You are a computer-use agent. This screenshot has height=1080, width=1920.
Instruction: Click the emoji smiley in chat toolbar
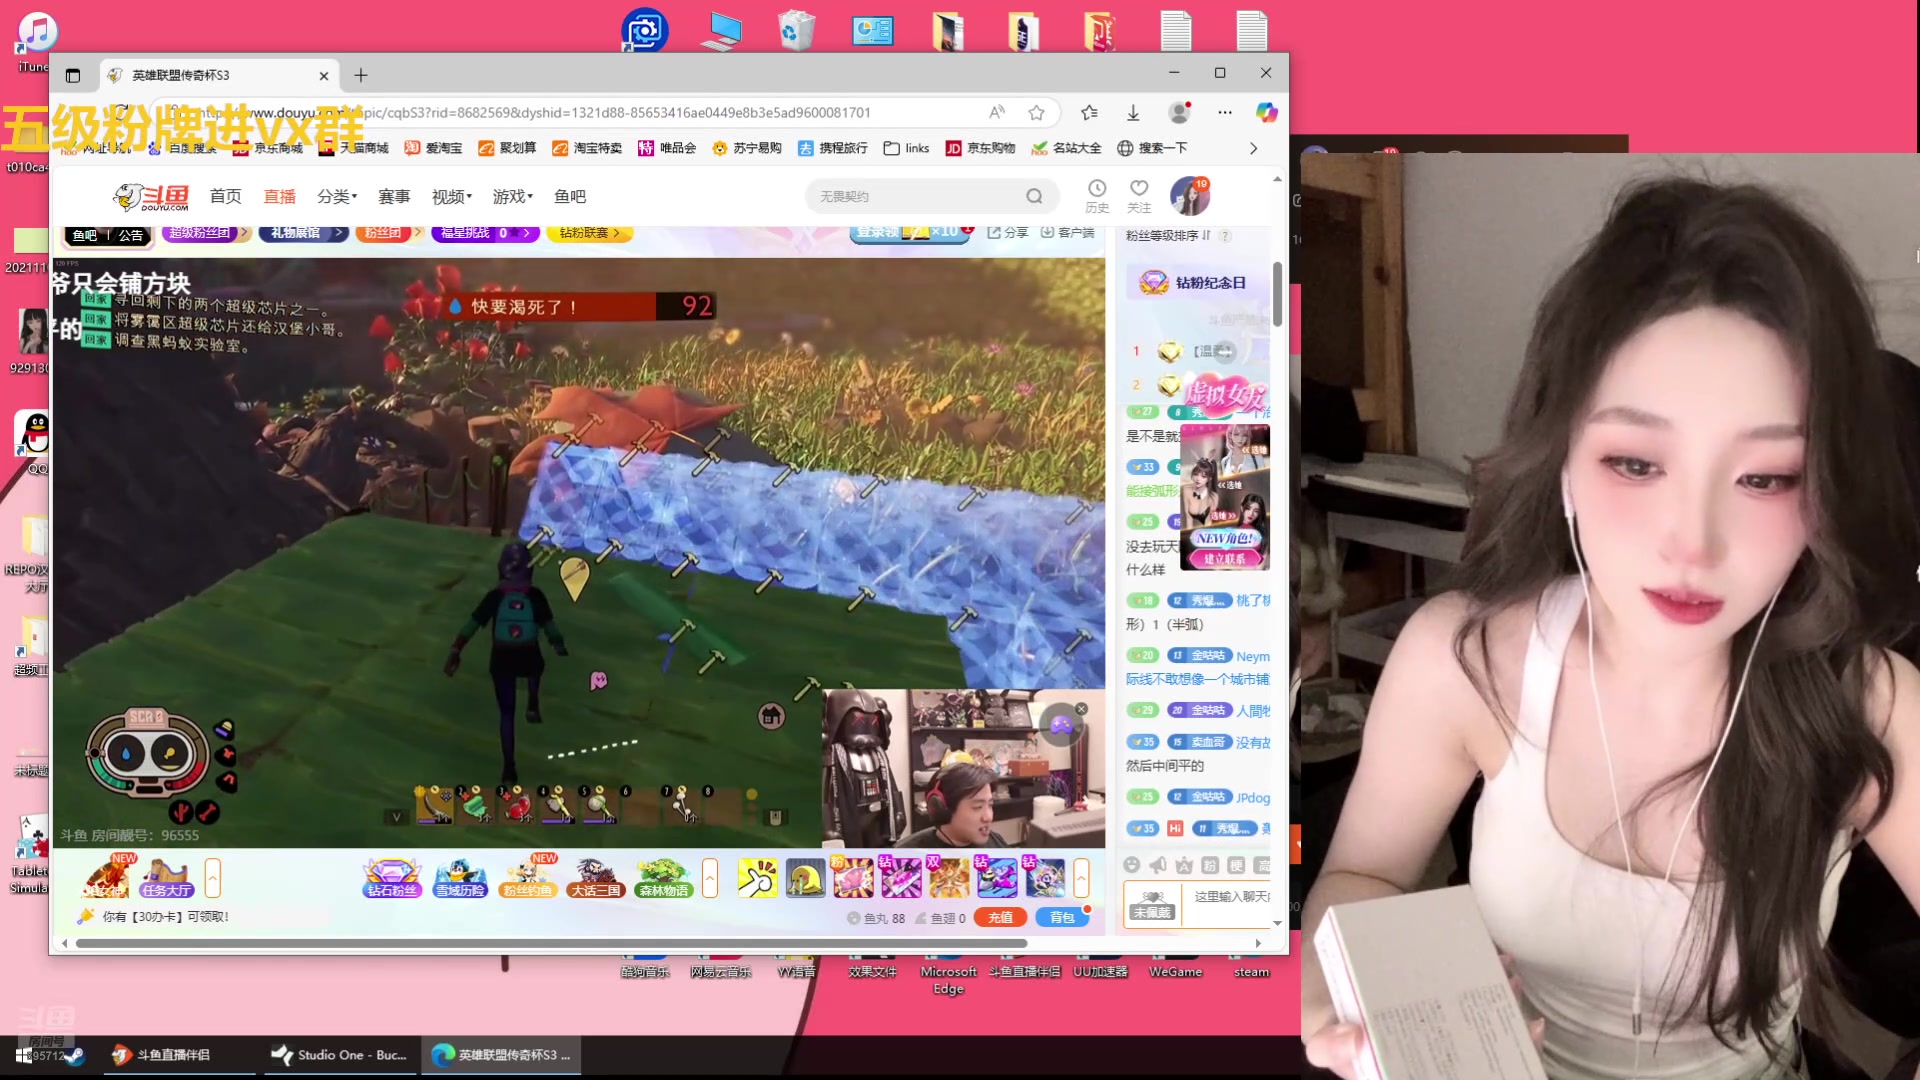click(x=1132, y=865)
